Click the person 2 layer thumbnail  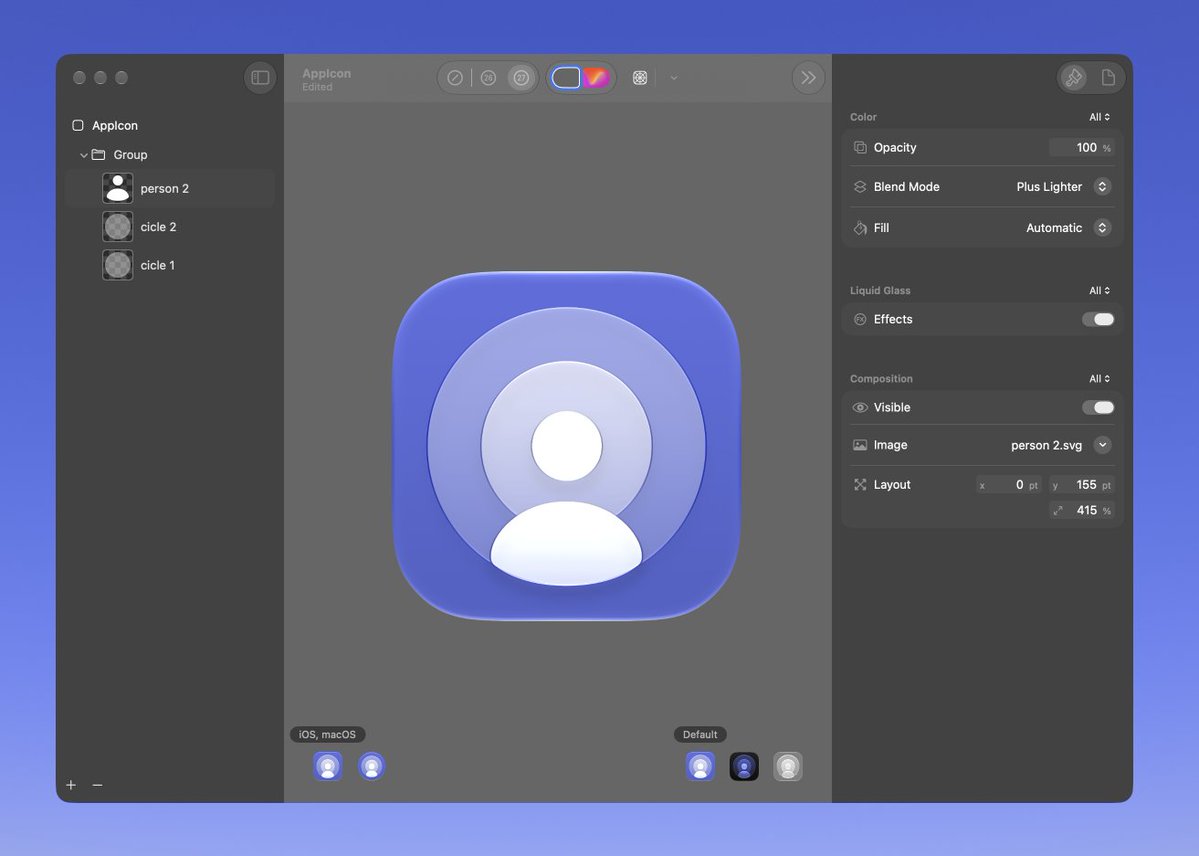[118, 188]
